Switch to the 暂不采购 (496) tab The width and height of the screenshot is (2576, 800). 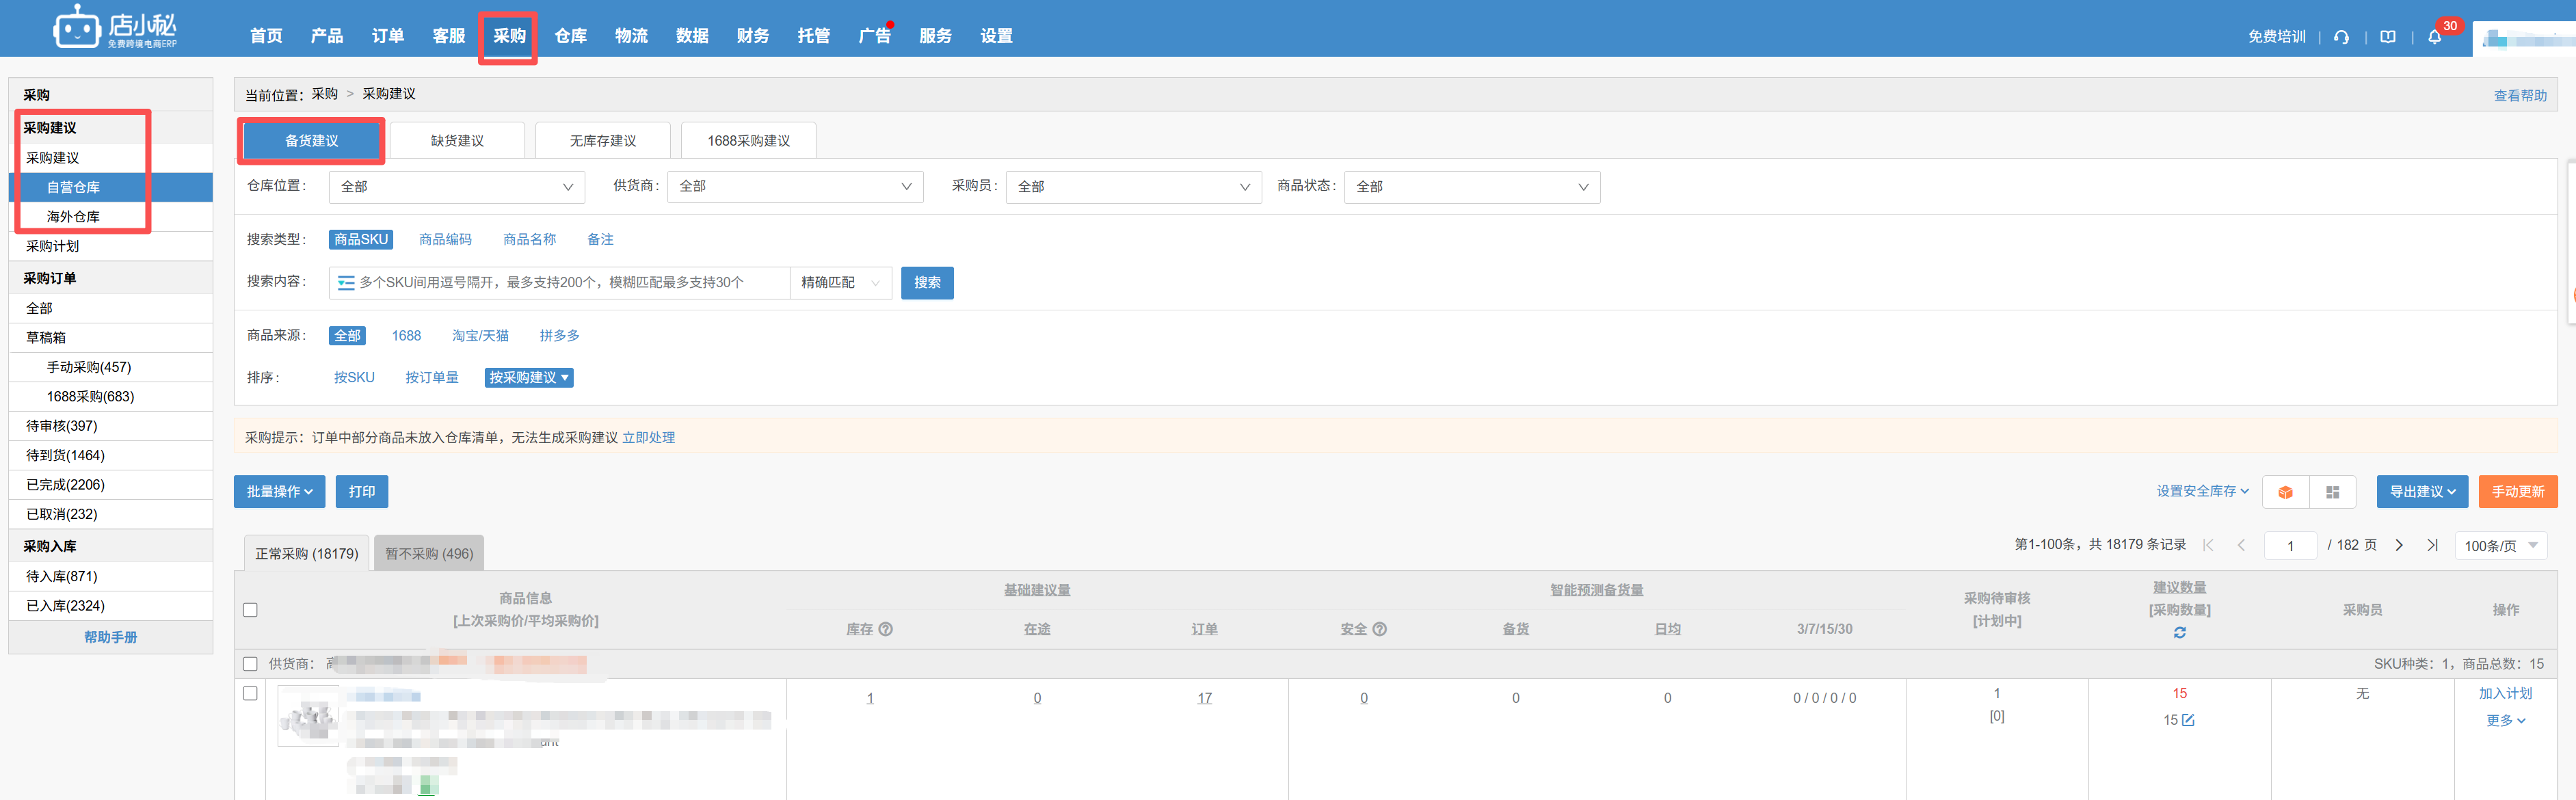click(429, 554)
